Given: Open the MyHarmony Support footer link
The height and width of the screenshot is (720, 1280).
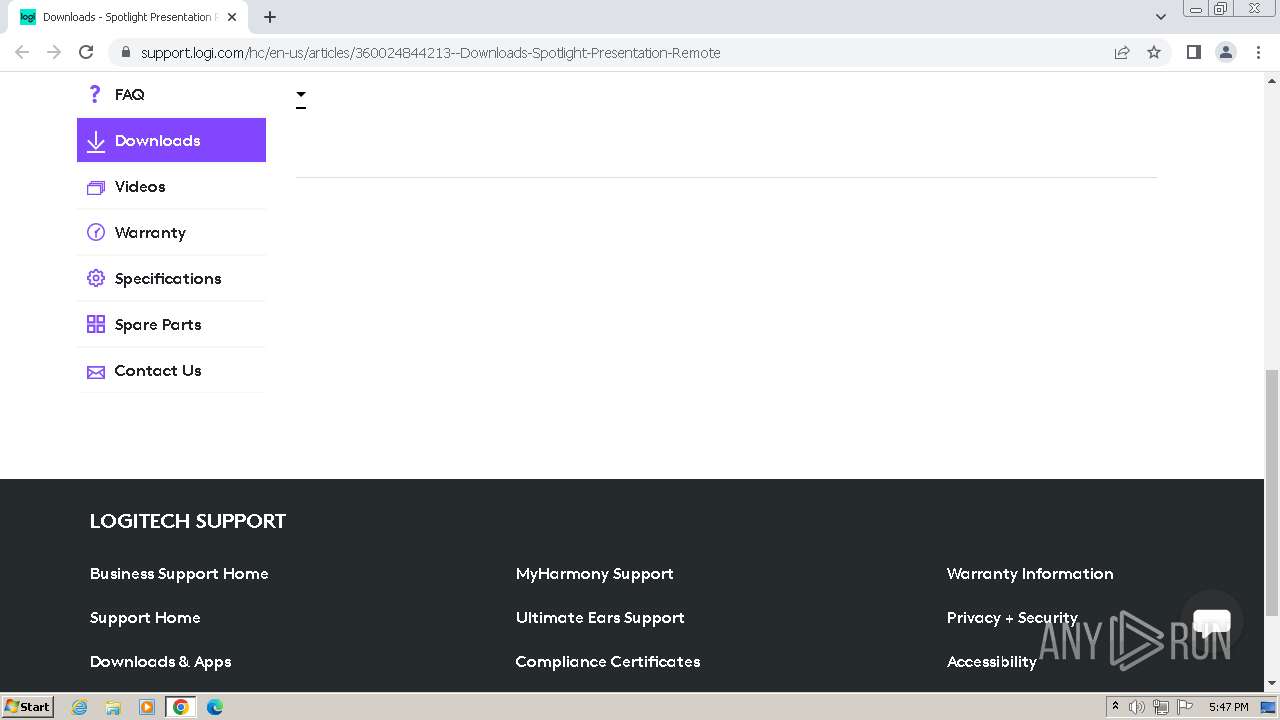Looking at the screenshot, I should [x=594, y=574].
